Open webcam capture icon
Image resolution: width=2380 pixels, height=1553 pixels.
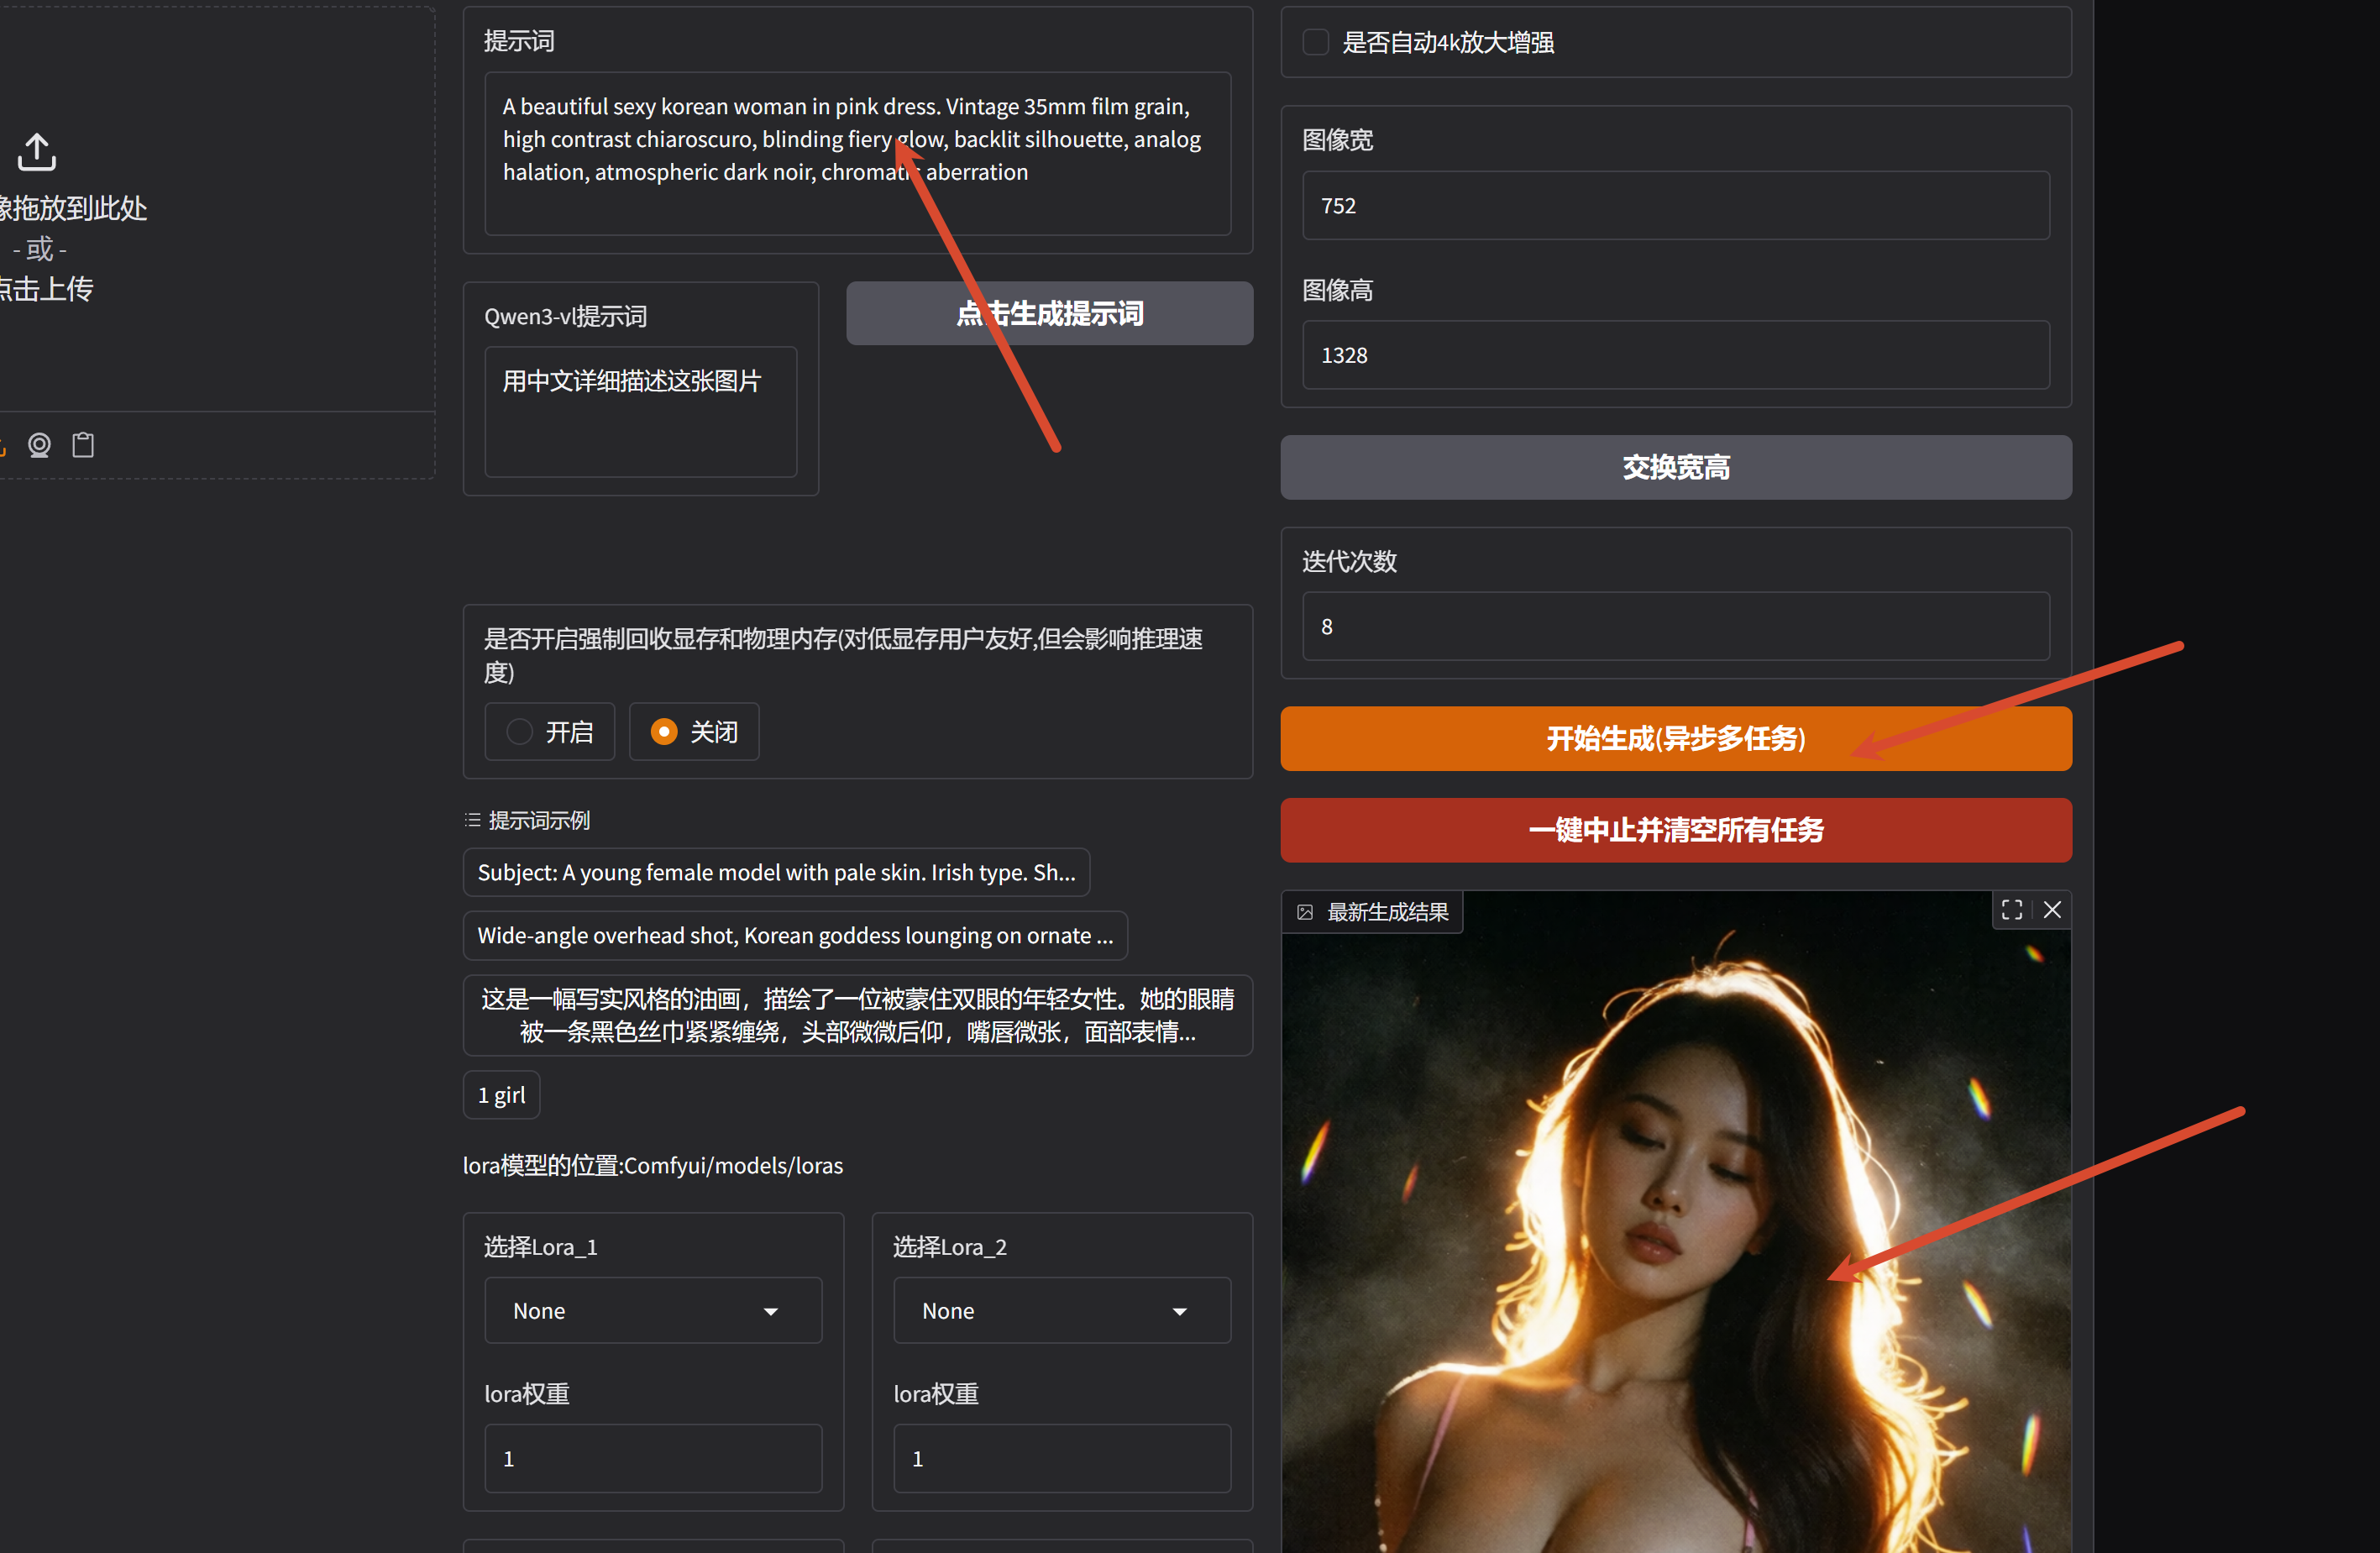coord(39,445)
